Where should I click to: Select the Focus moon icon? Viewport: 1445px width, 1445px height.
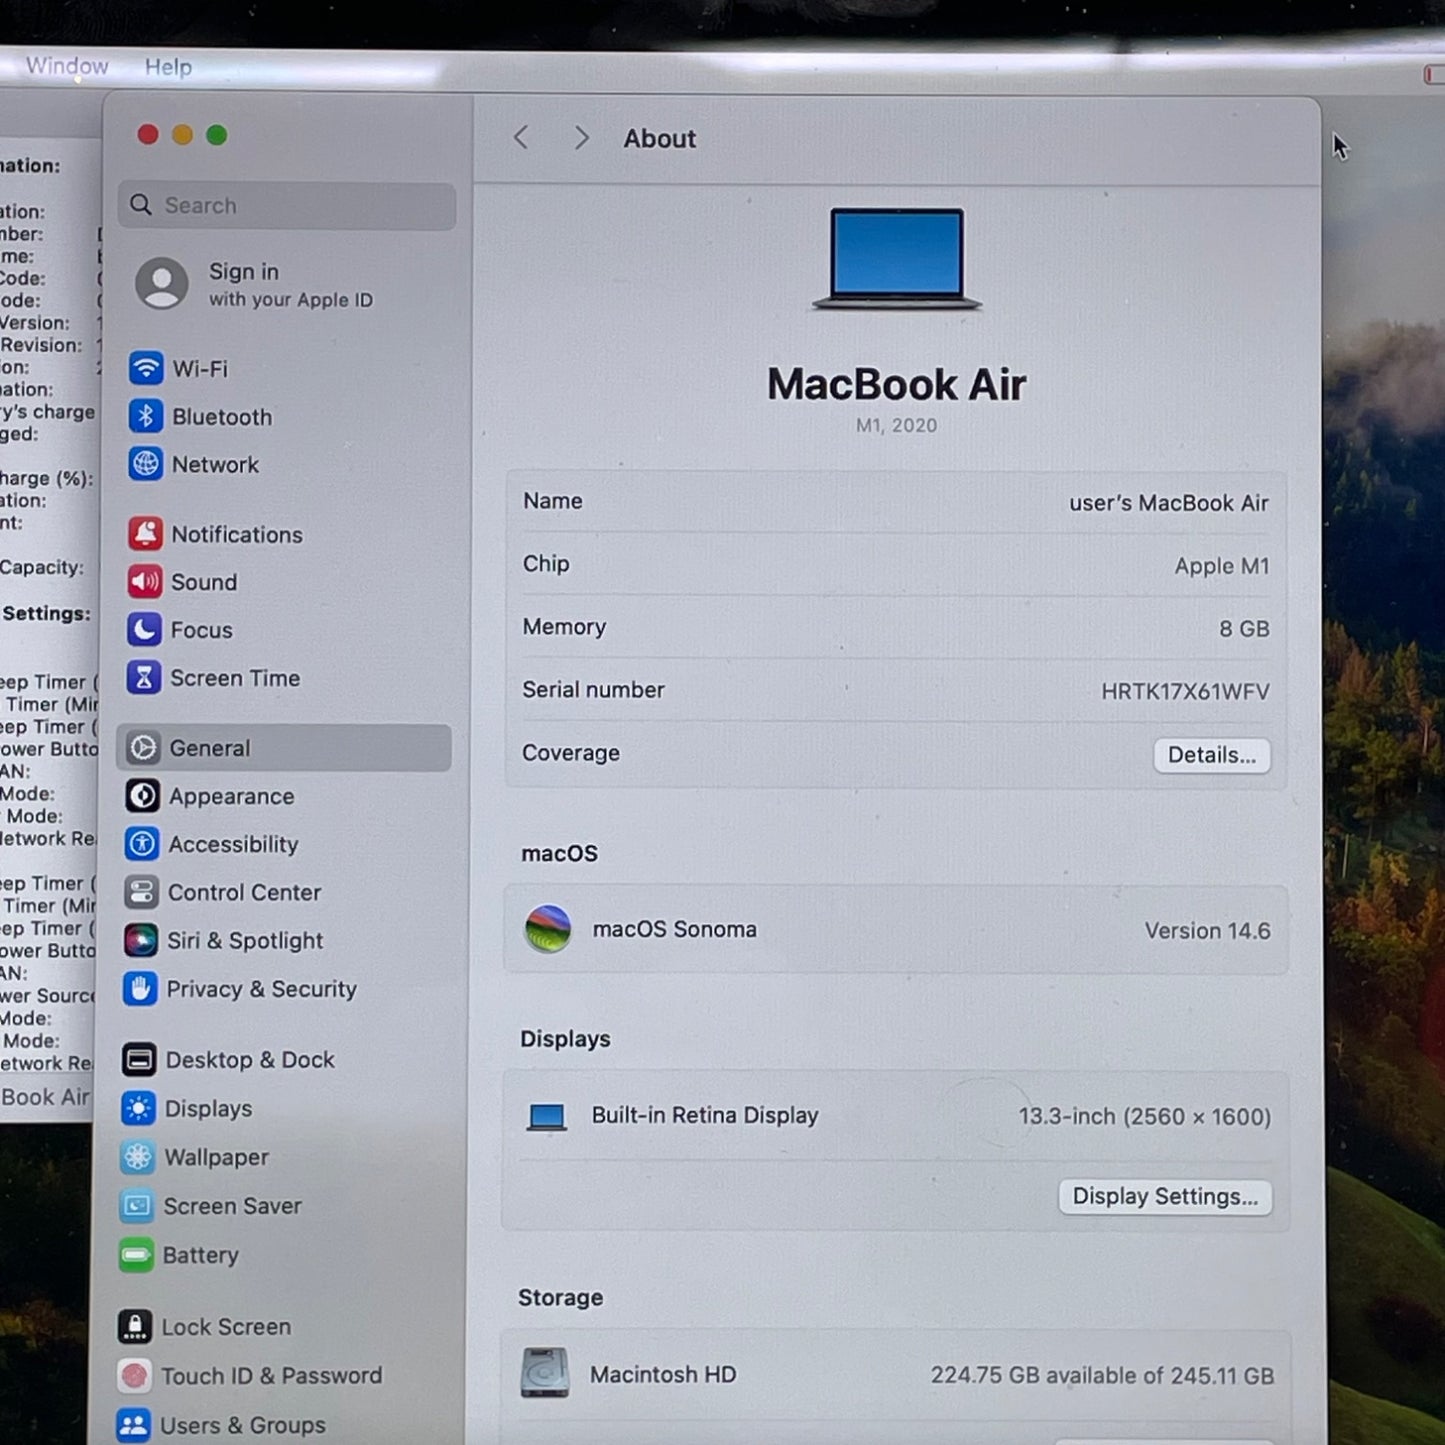[144, 630]
